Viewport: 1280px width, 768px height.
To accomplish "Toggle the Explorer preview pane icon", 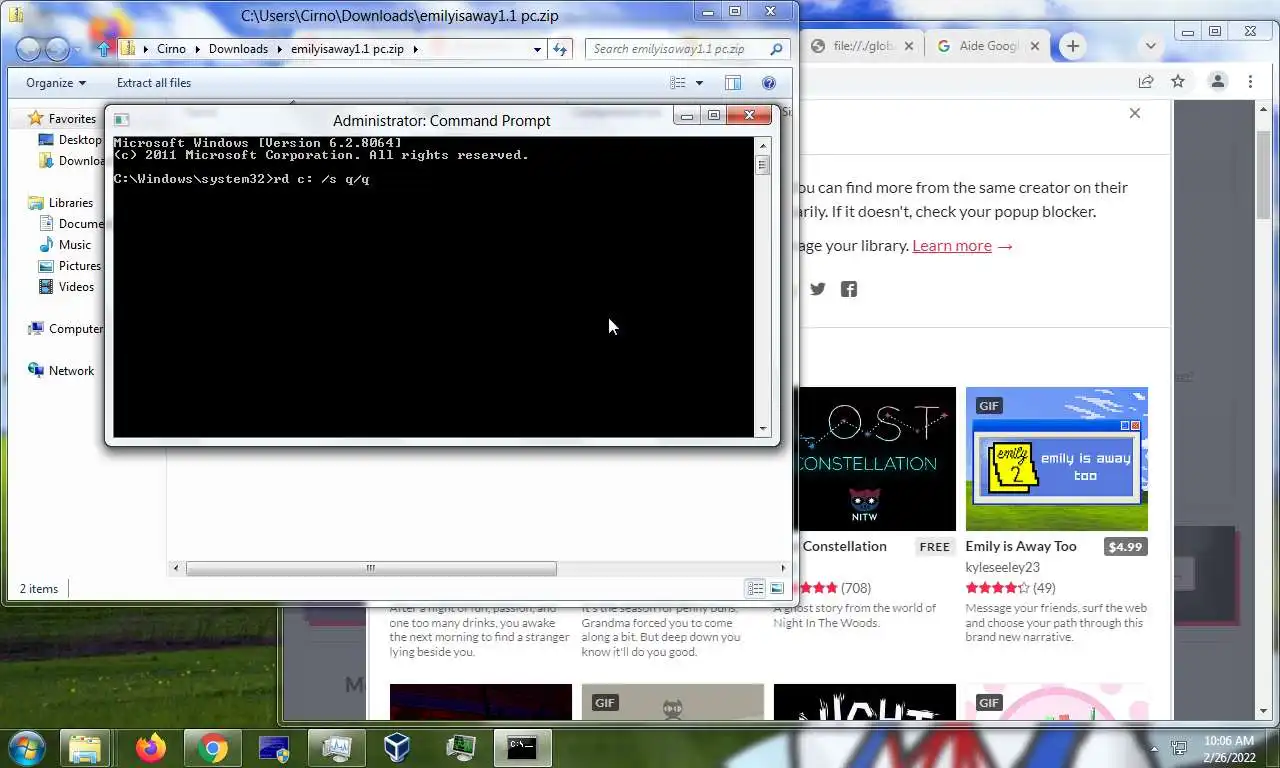I will tap(733, 83).
